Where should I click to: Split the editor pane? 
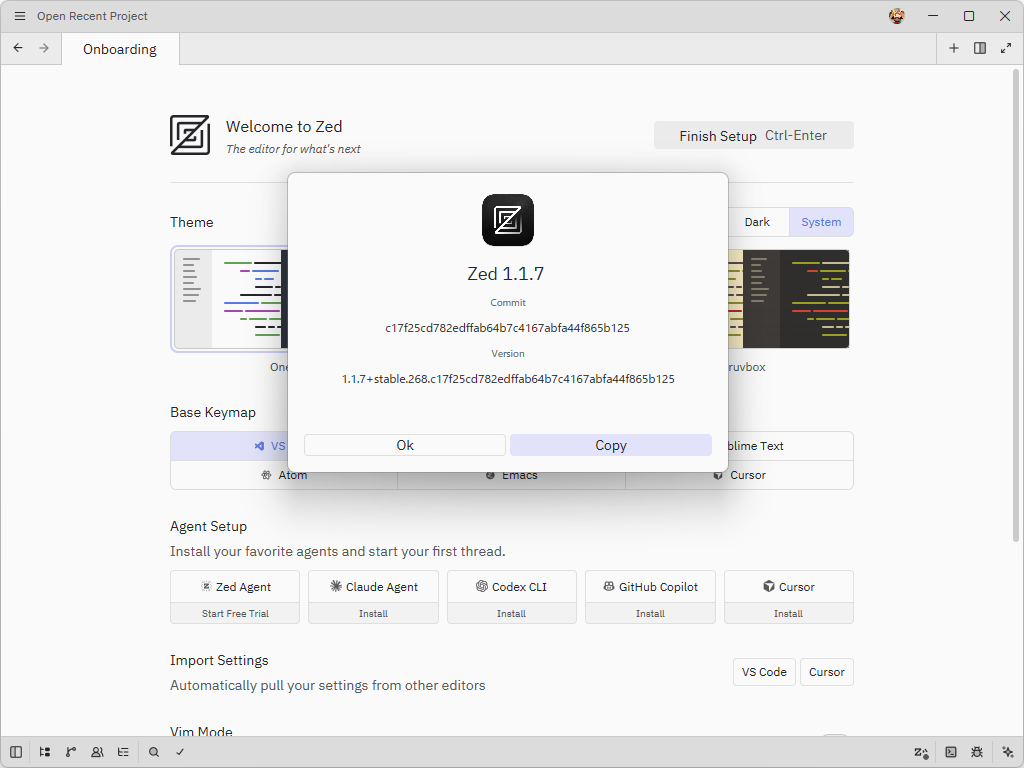point(980,48)
